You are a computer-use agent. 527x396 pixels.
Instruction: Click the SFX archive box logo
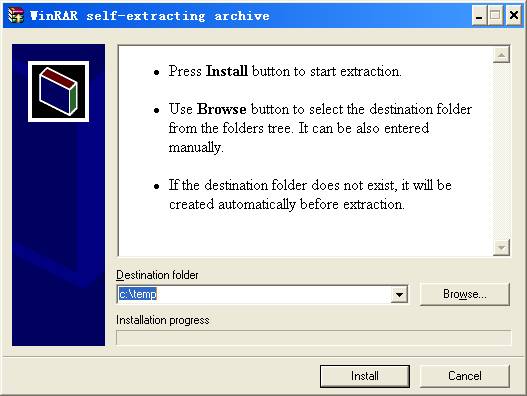point(58,91)
